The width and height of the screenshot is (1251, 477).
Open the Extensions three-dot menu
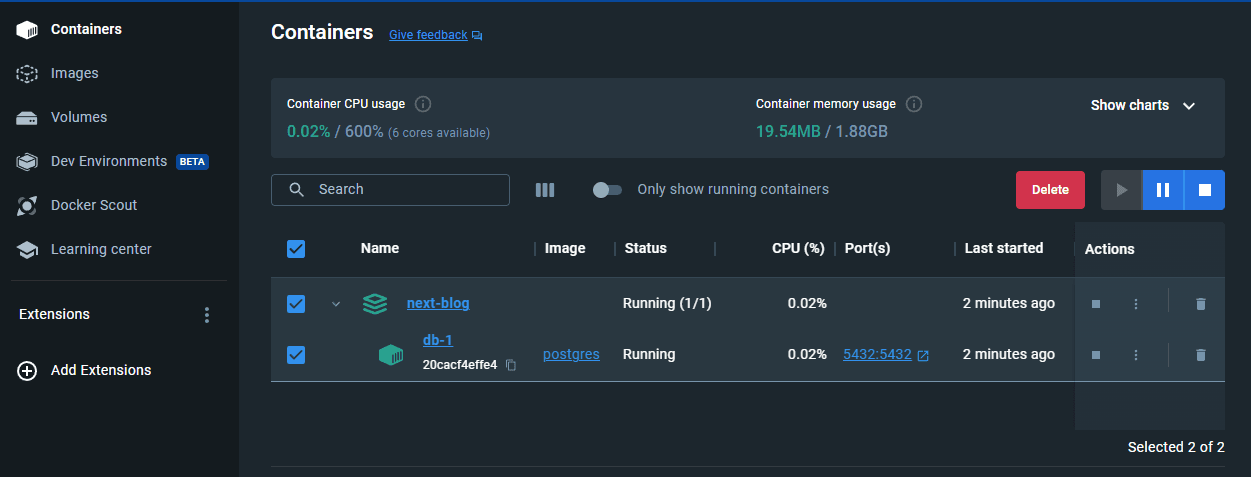(207, 315)
